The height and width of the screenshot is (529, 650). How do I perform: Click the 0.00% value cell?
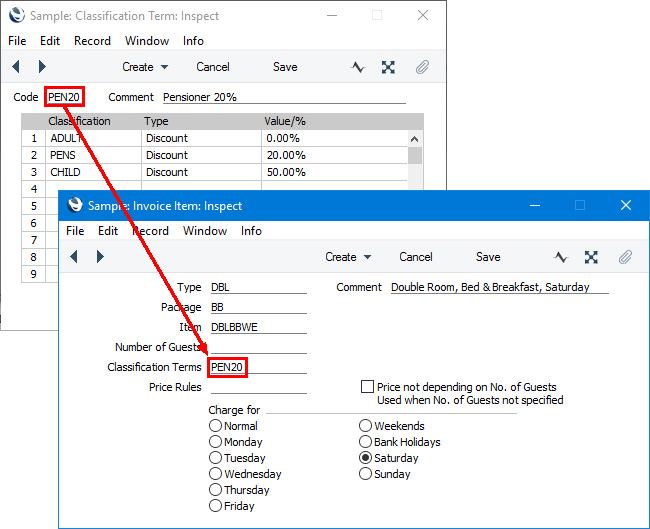click(334, 138)
